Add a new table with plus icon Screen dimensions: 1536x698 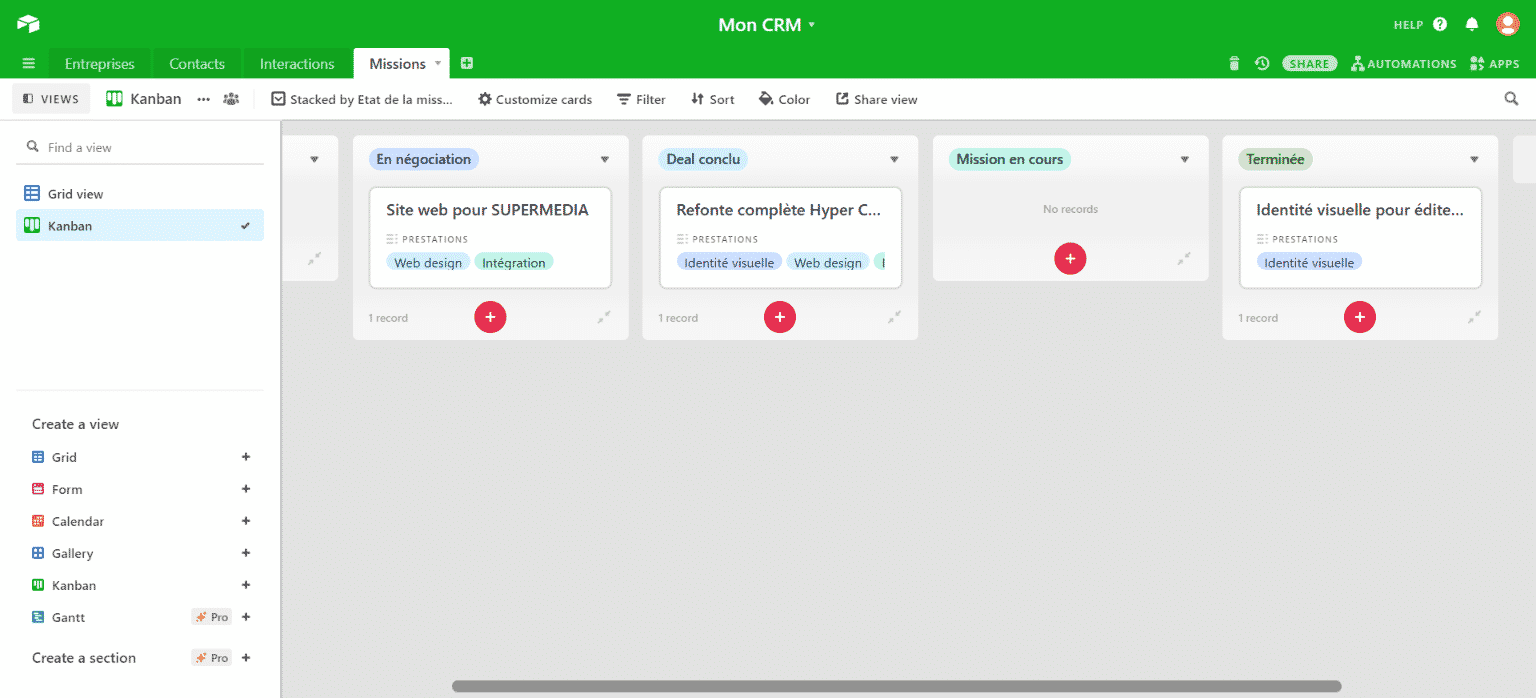(467, 64)
